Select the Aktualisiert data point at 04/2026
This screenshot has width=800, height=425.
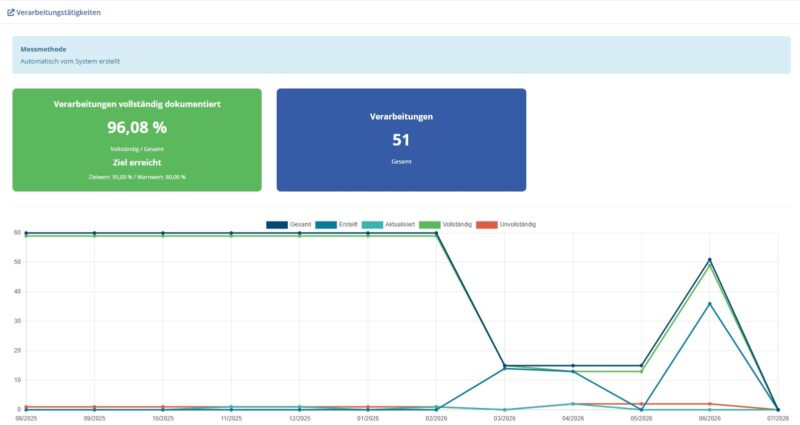[x=573, y=404]
